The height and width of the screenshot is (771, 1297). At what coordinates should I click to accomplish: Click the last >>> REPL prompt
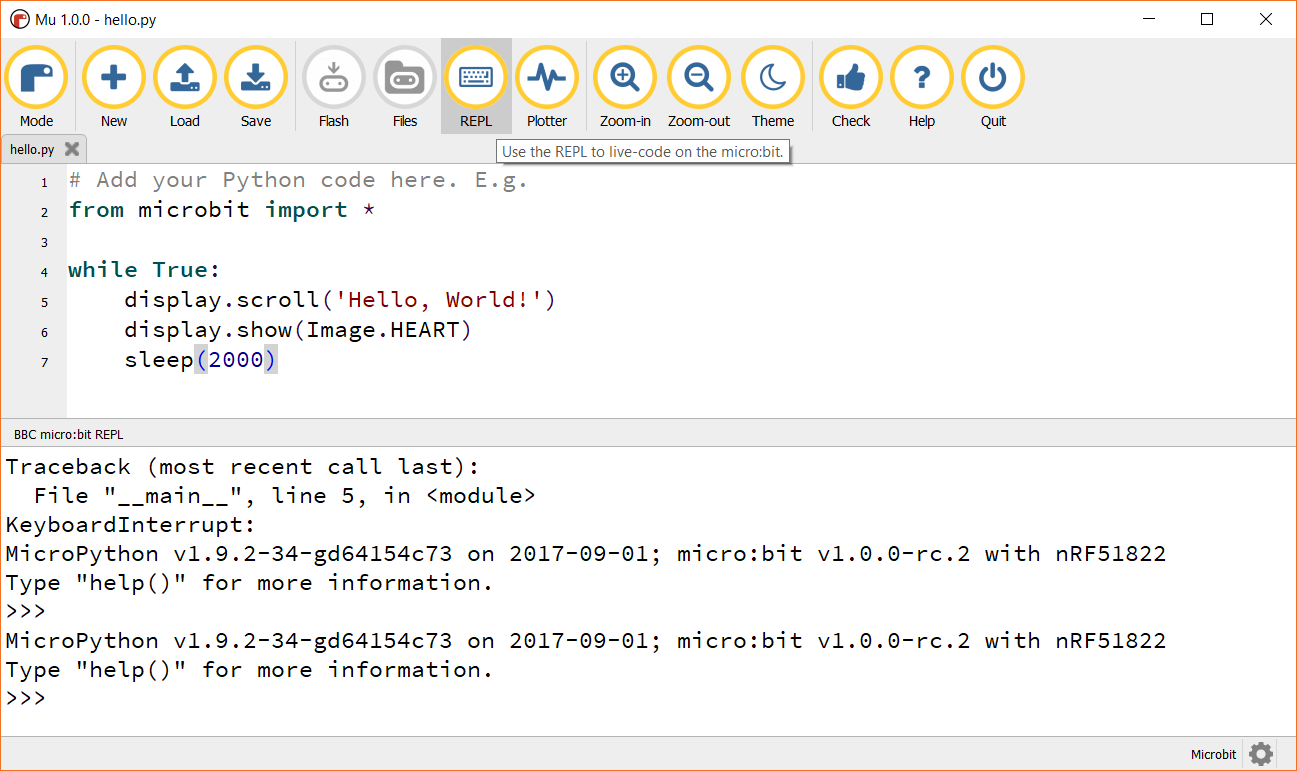click(25, 698)
